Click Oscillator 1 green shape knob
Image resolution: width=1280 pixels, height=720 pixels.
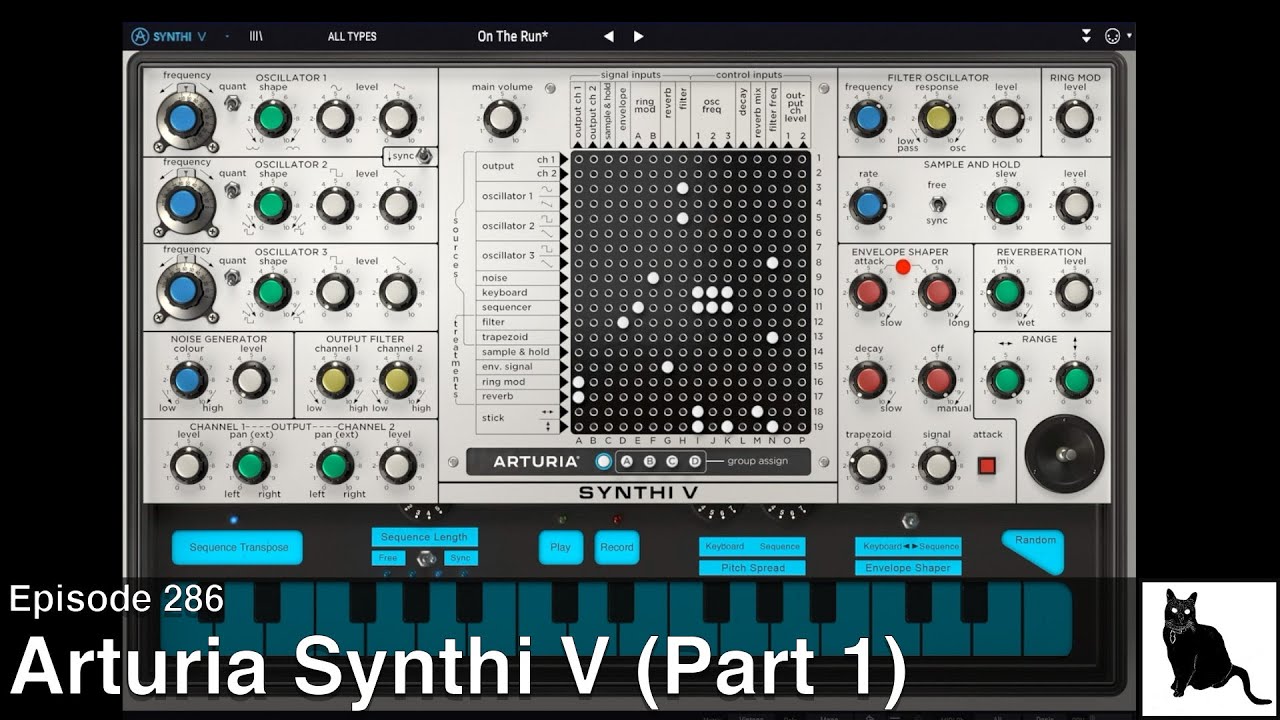pos(271,119)
